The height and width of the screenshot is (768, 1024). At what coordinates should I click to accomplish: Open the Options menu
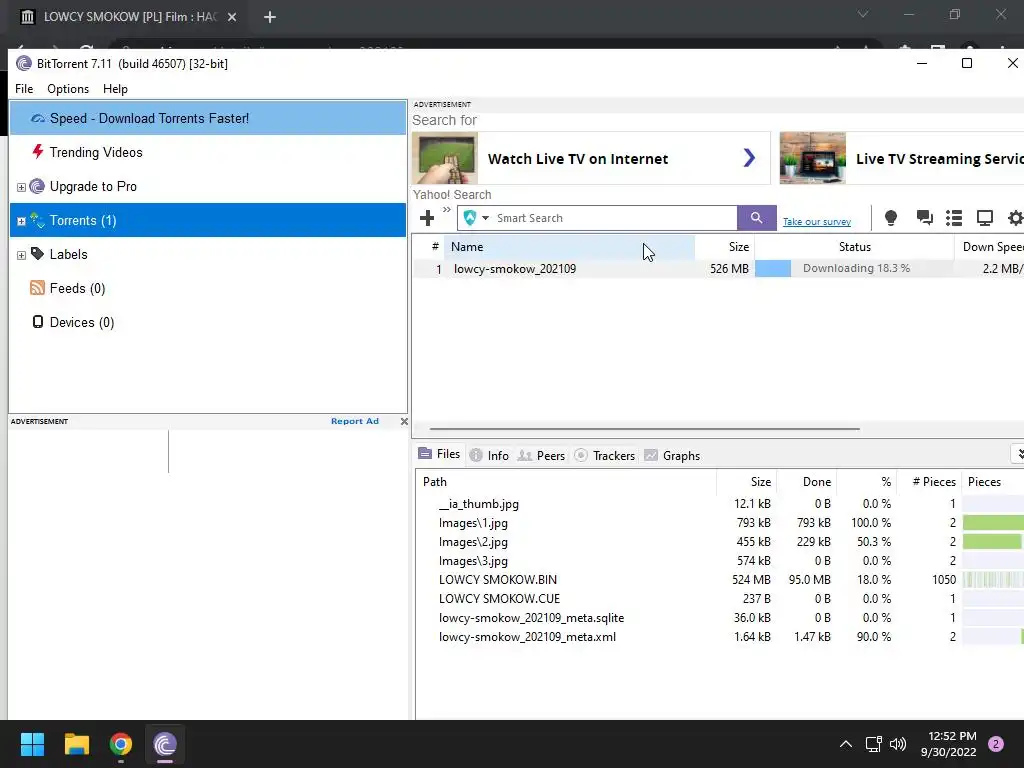pos(68,89)
